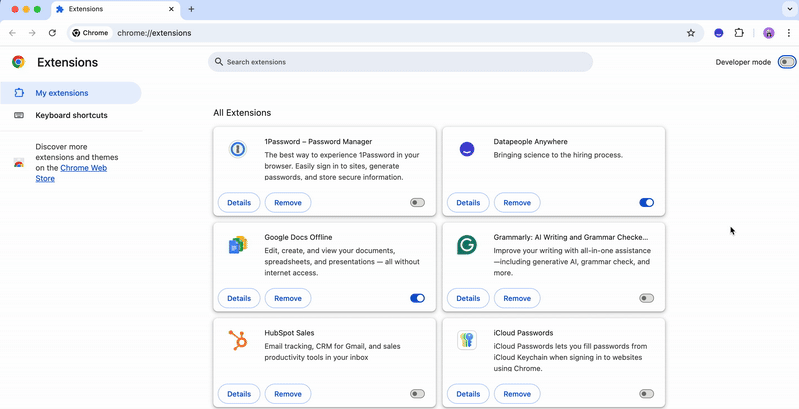Viewport: 799px width, 409px height.
Task: Click the All Extensions heading
Action: click(x=242, y=113)
